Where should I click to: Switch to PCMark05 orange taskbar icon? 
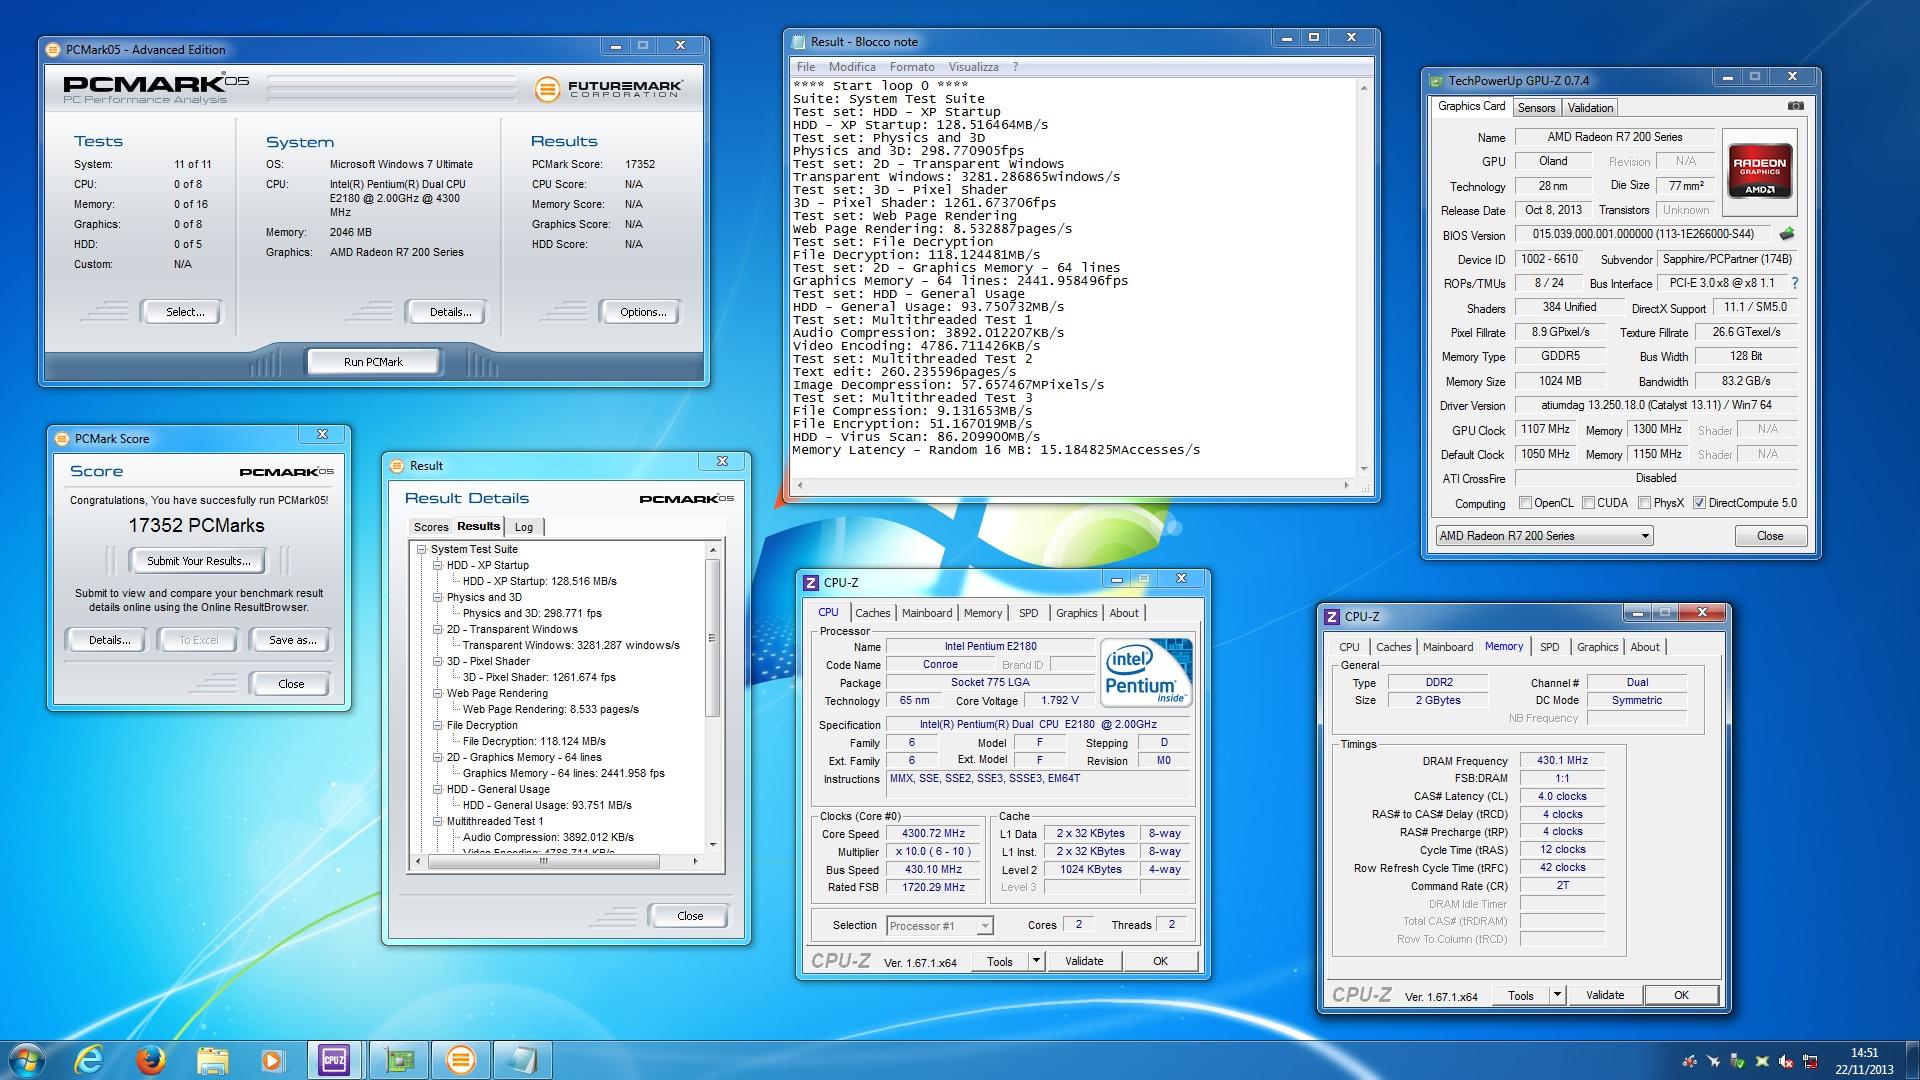point(460,1060)
